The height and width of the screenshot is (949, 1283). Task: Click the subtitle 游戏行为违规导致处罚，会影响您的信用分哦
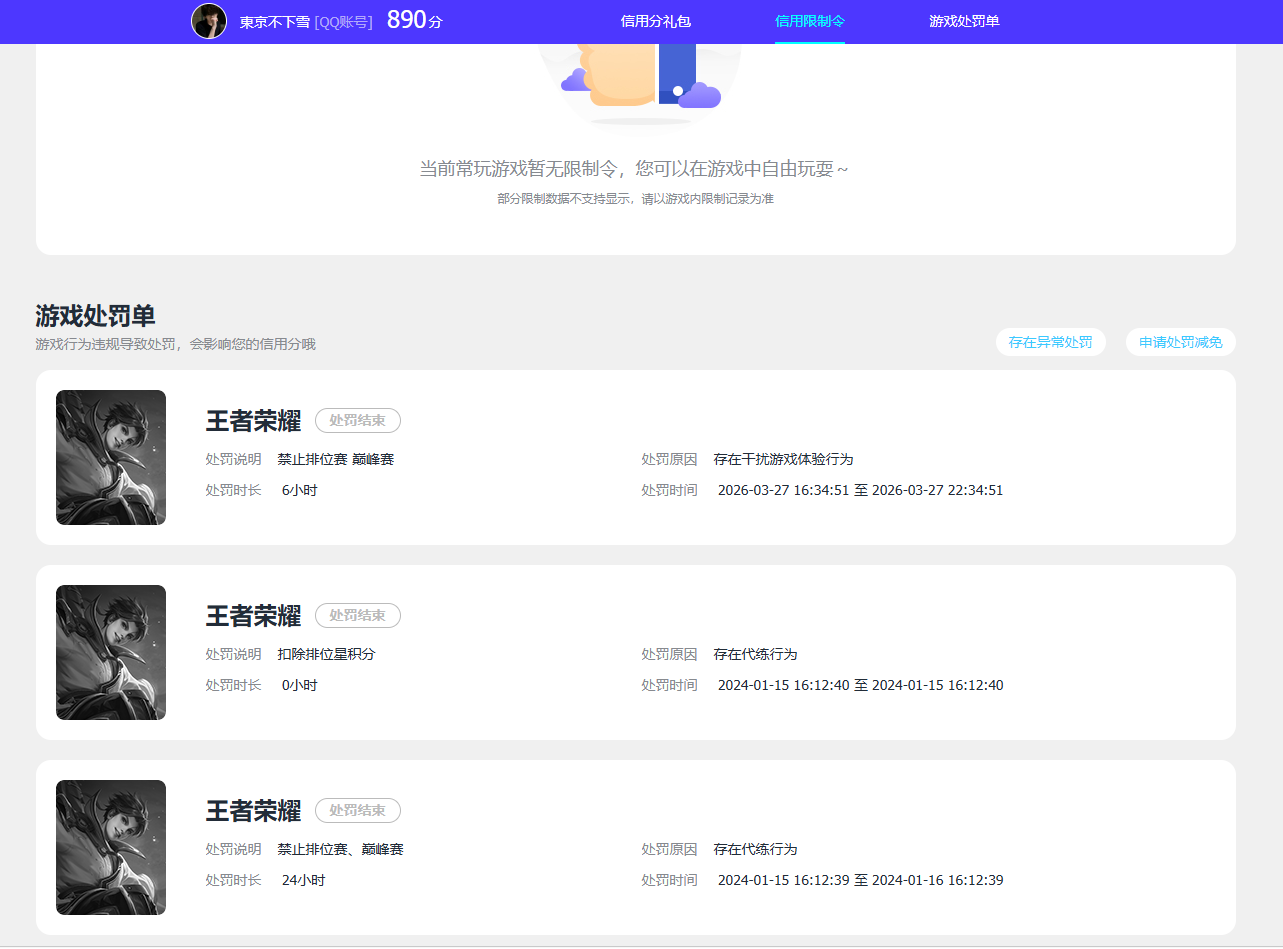click(176, 344)
